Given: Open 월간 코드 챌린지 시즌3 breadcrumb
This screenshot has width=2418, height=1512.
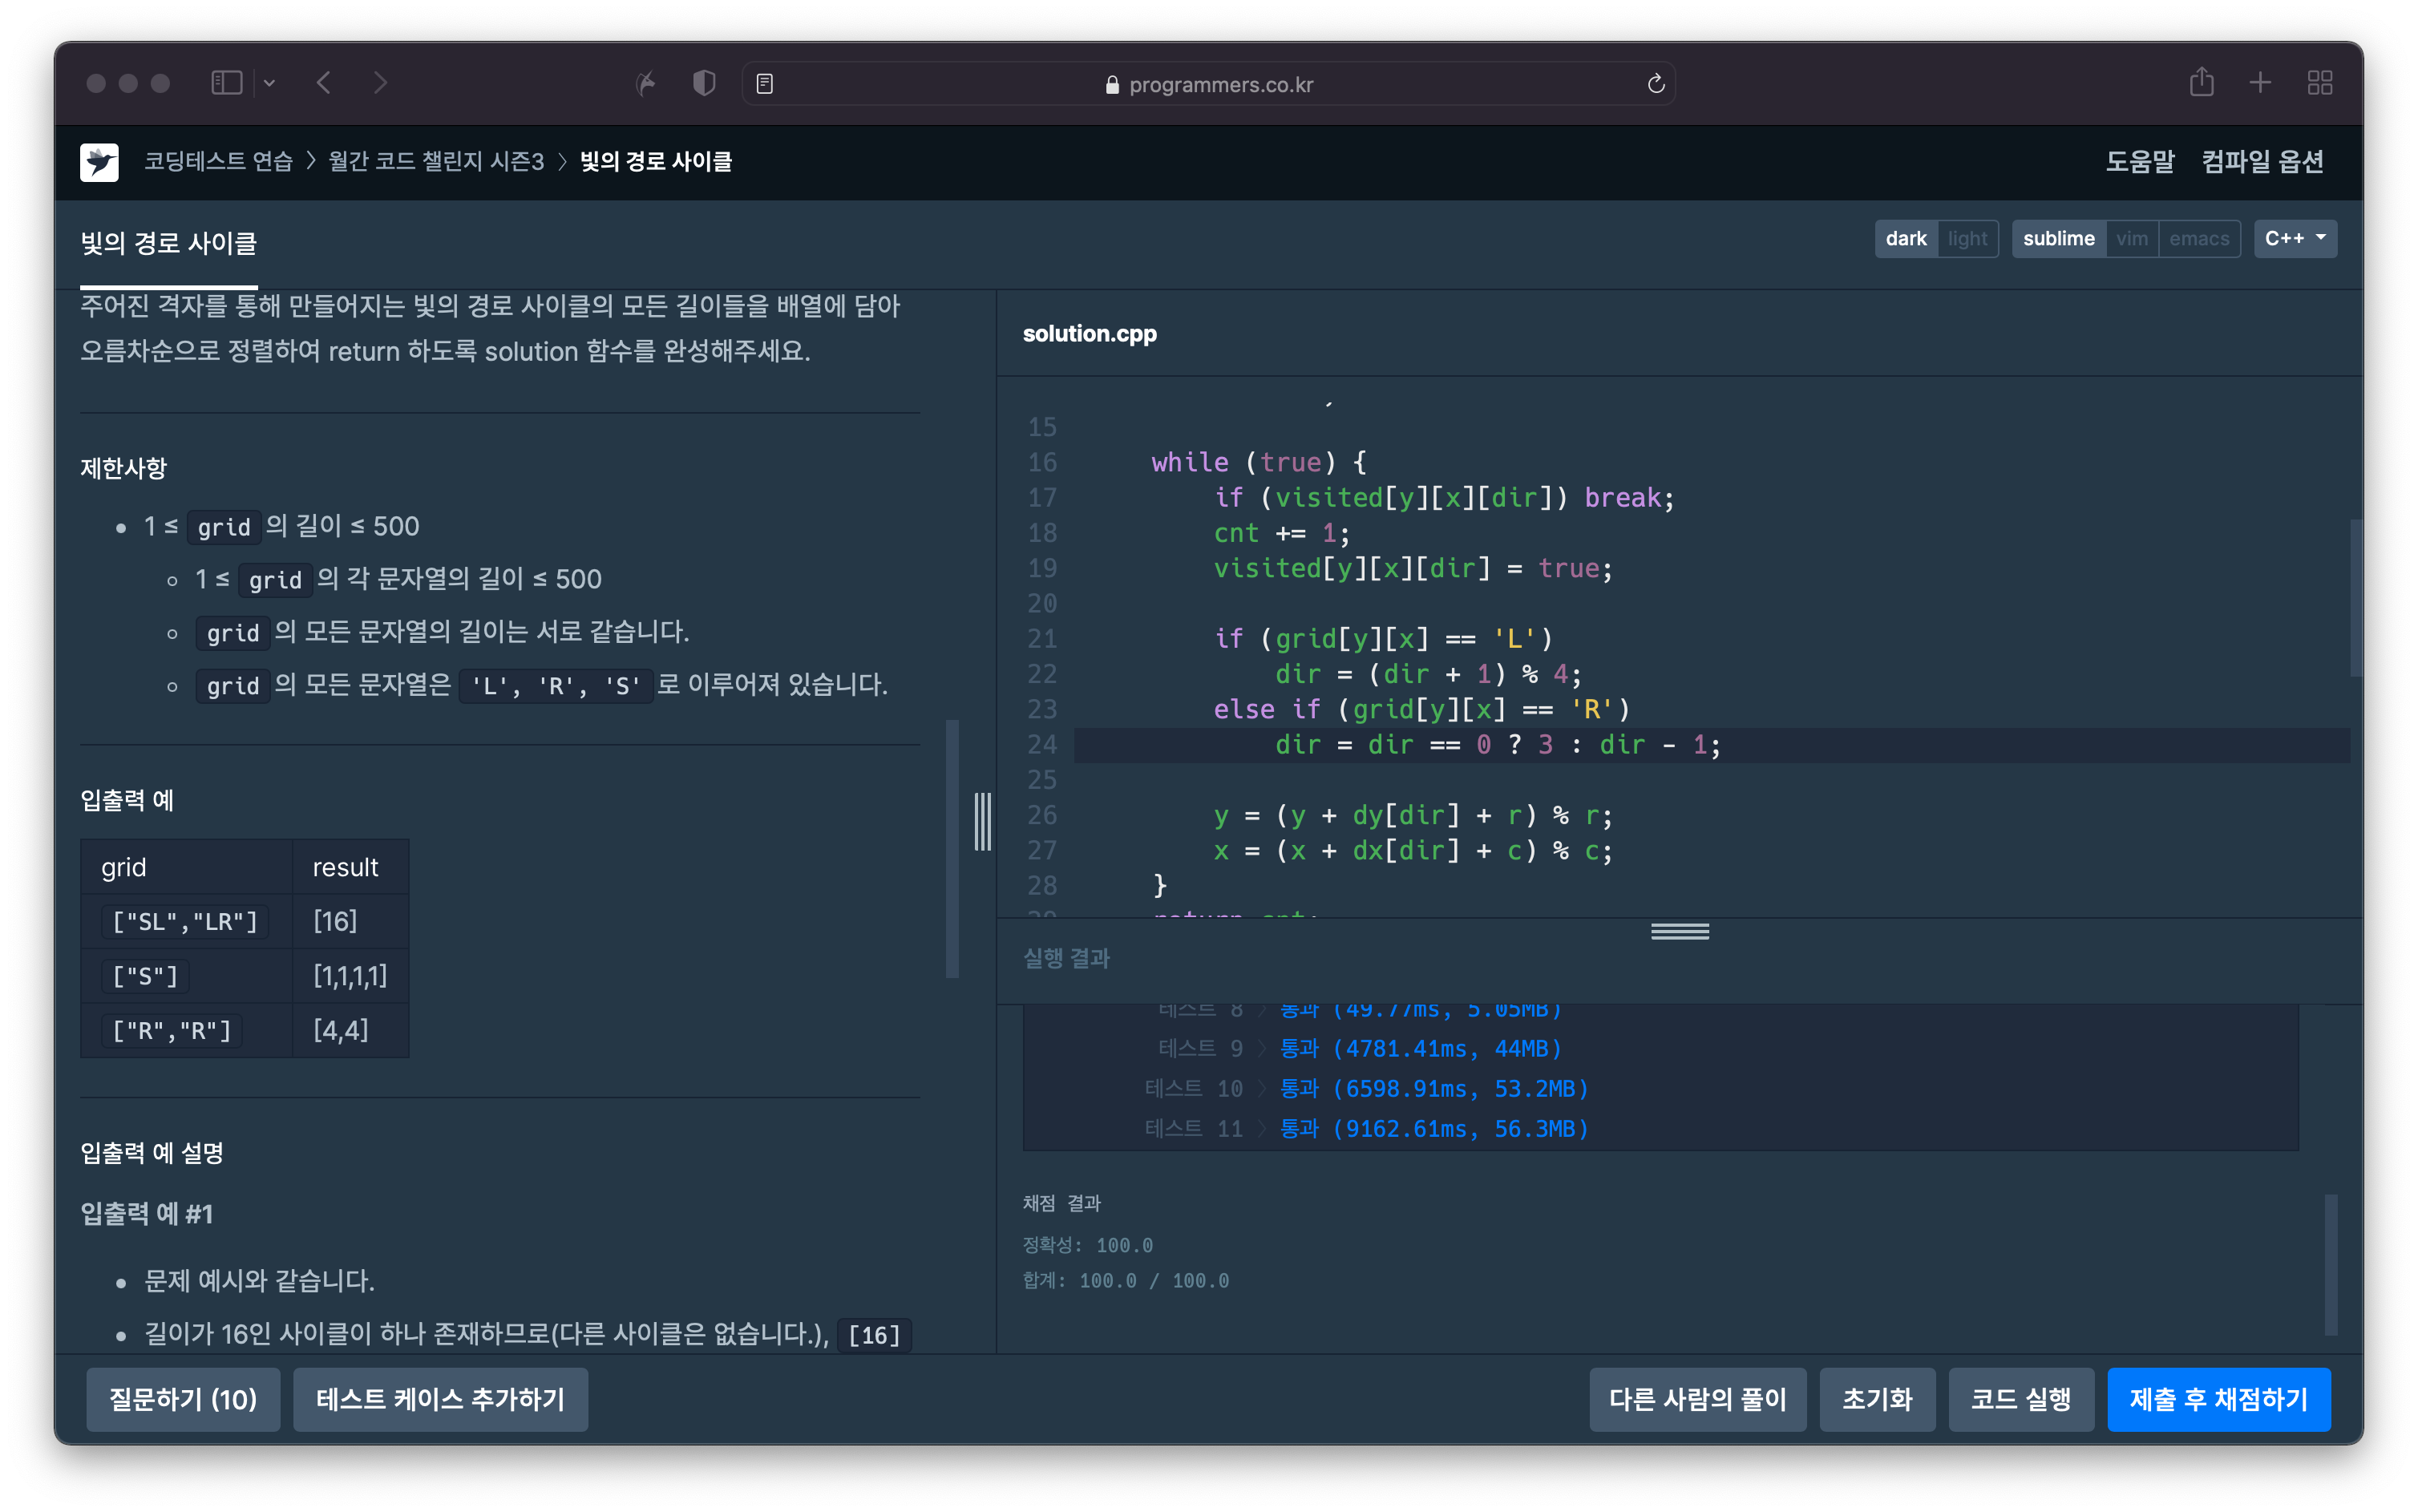Looking at the screenshot, I should [436, 162].
